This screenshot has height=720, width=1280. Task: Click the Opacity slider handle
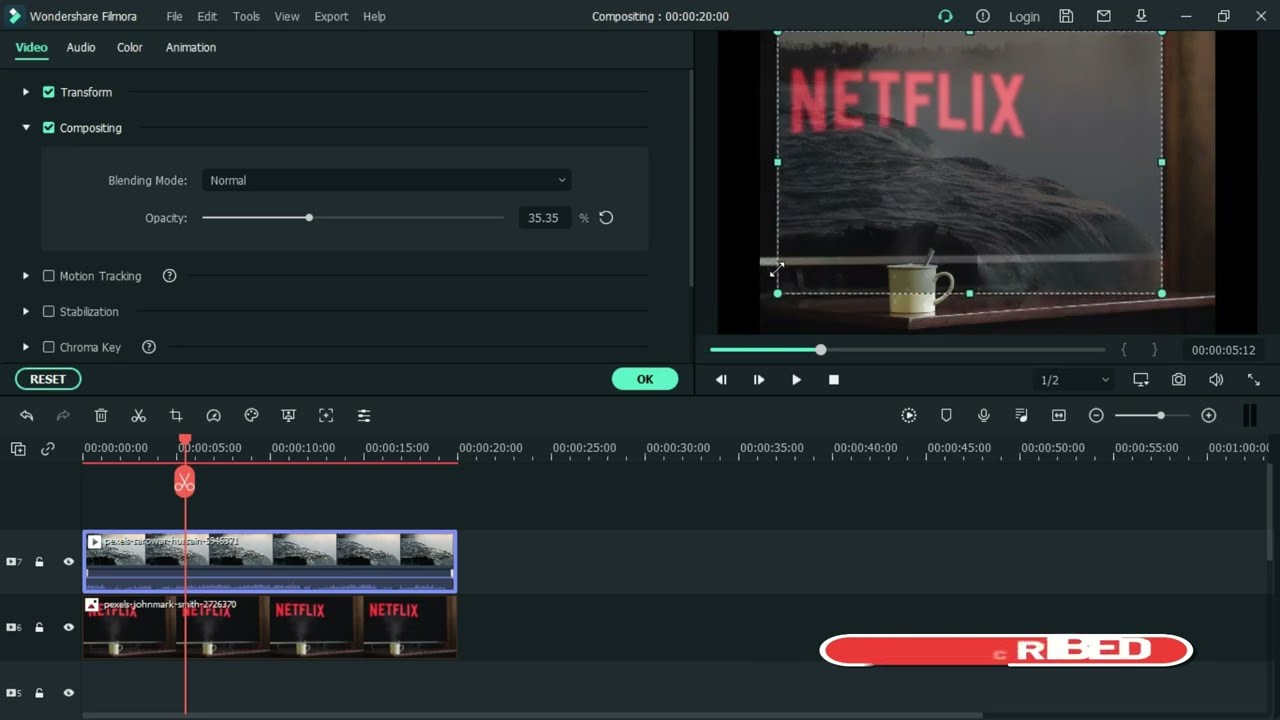pos(309,217)
